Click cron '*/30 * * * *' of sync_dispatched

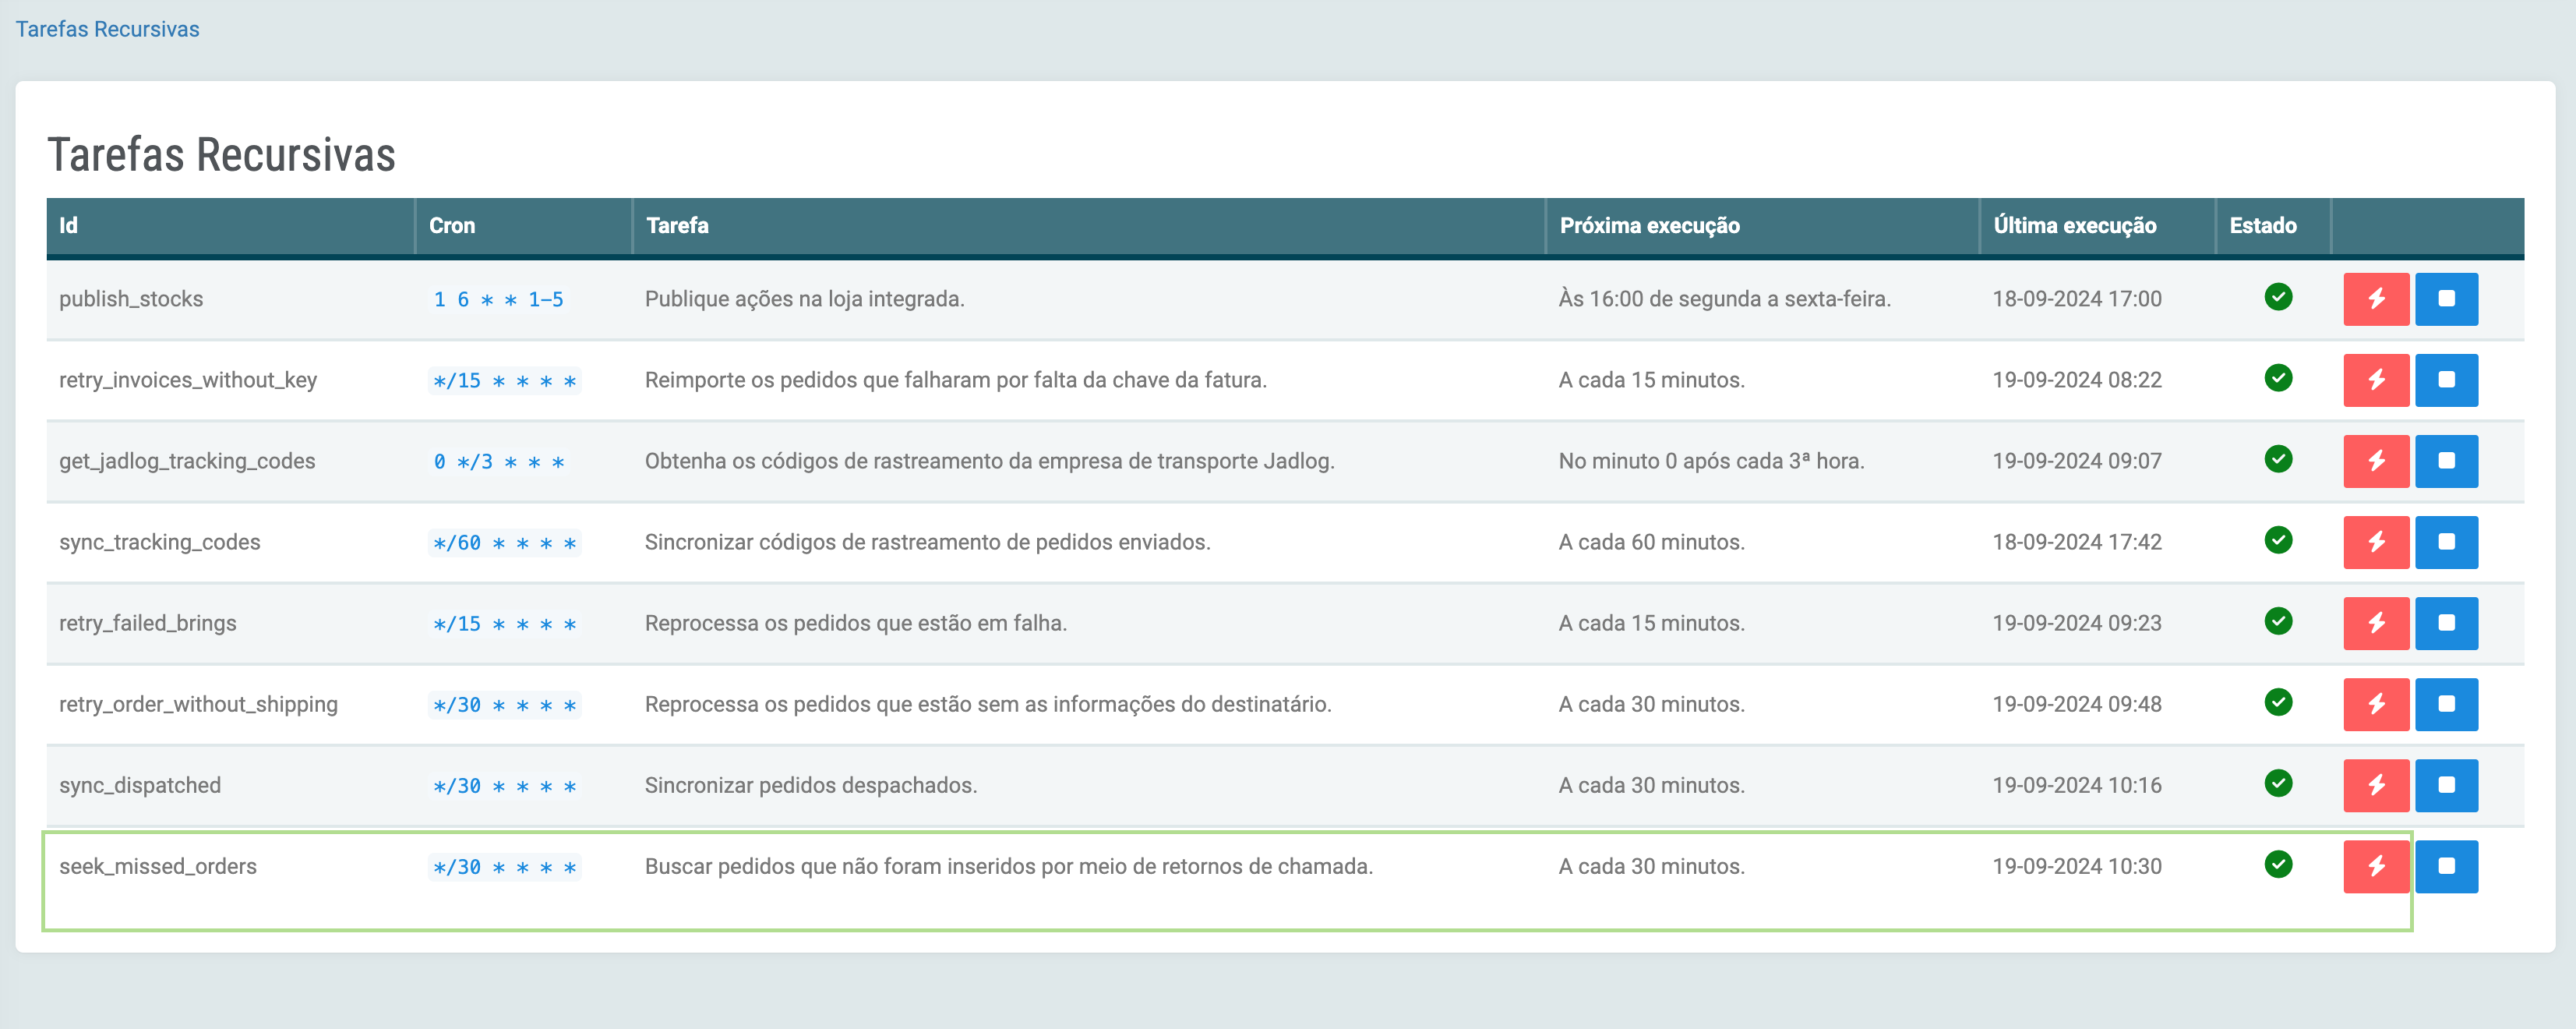504,786
